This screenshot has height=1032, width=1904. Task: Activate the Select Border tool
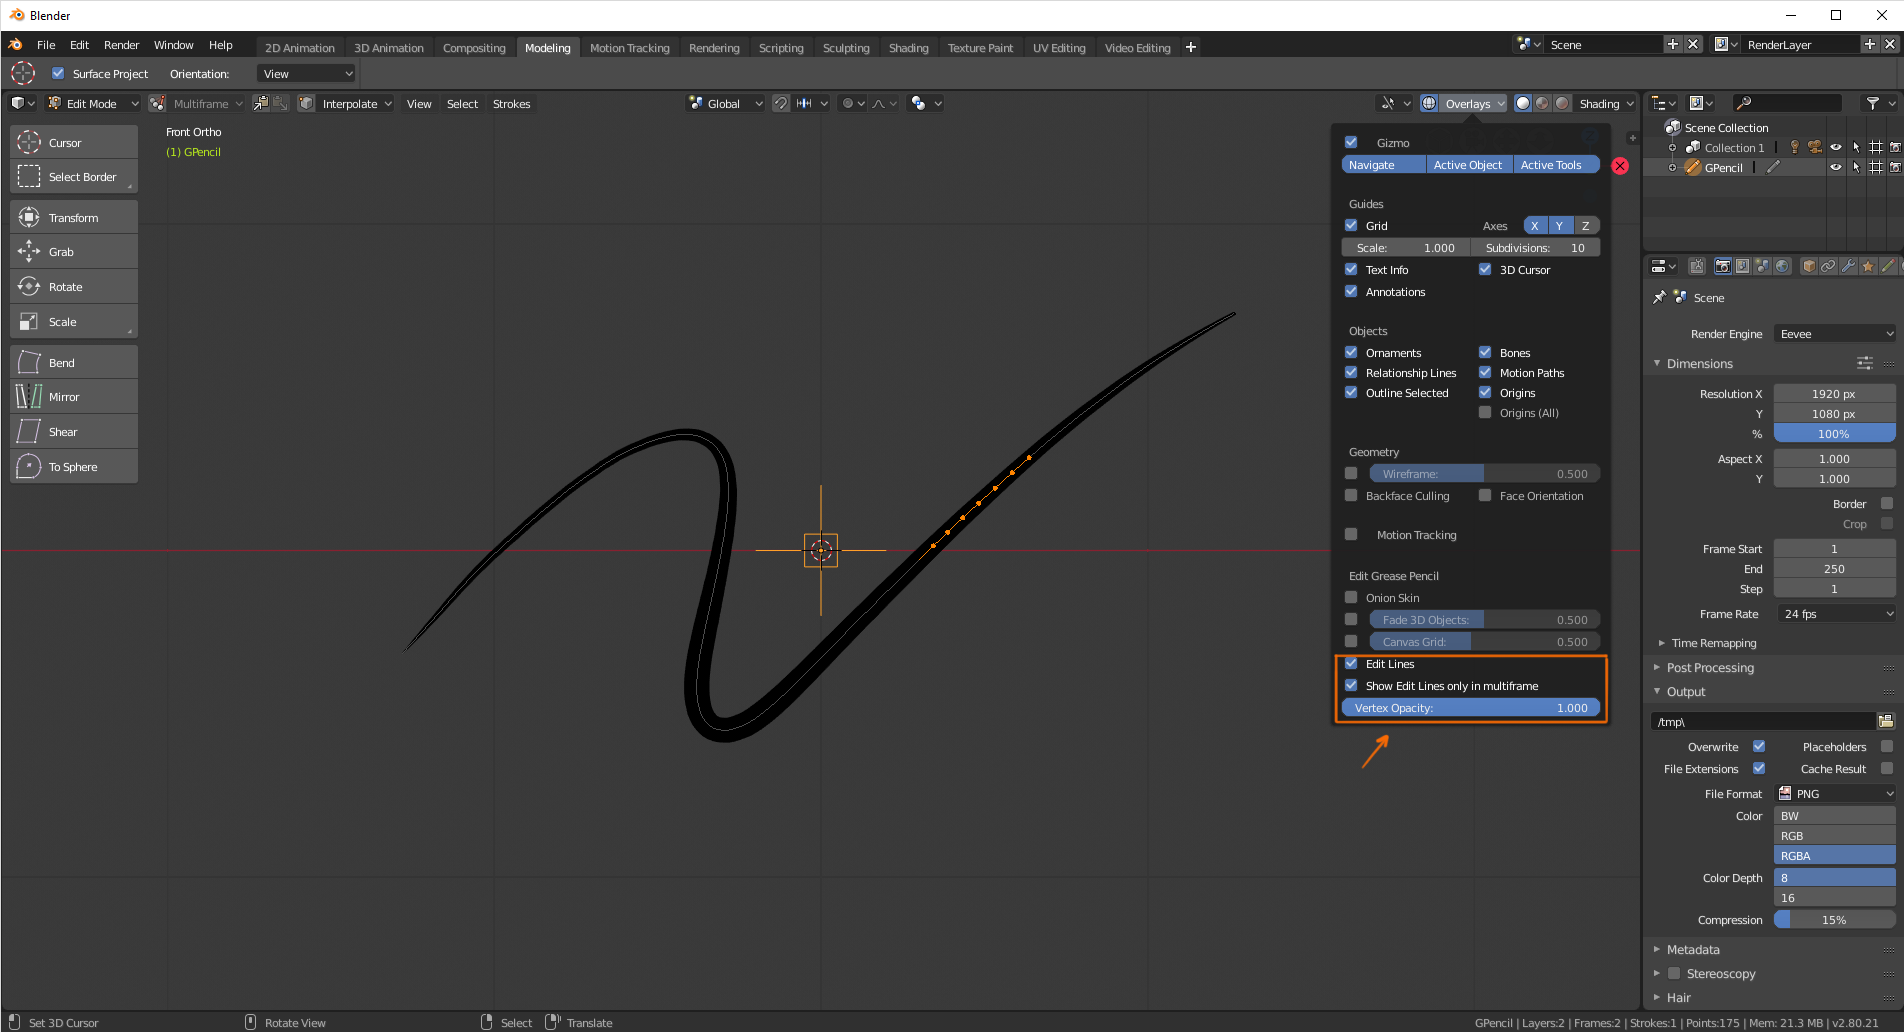click(74, 177)
